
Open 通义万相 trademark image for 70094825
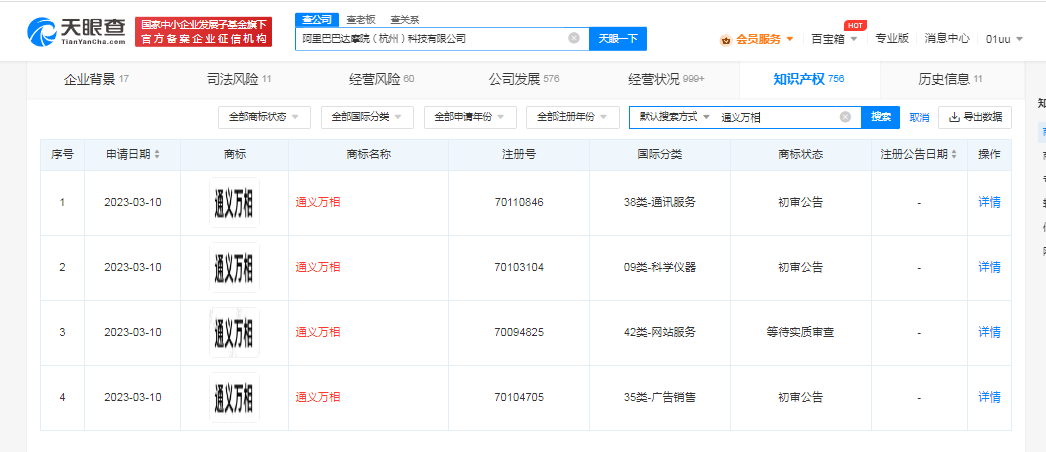[x=234, y=332]
